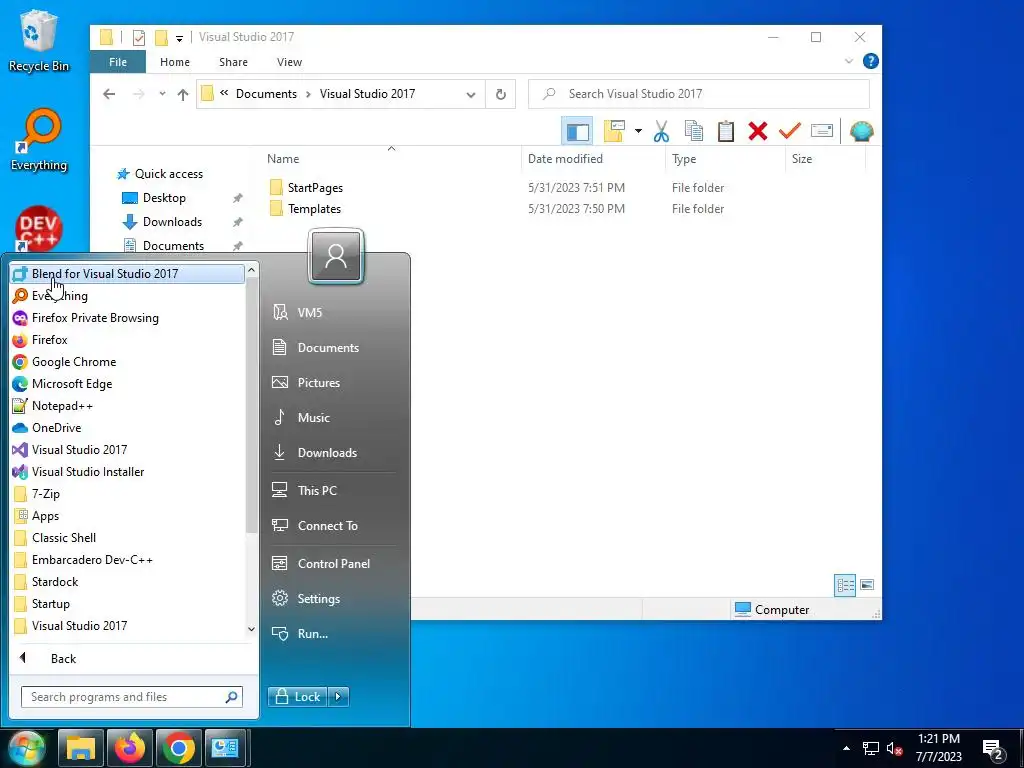
Task: Open Control Panel from start menu
Action: pos(334,564)
